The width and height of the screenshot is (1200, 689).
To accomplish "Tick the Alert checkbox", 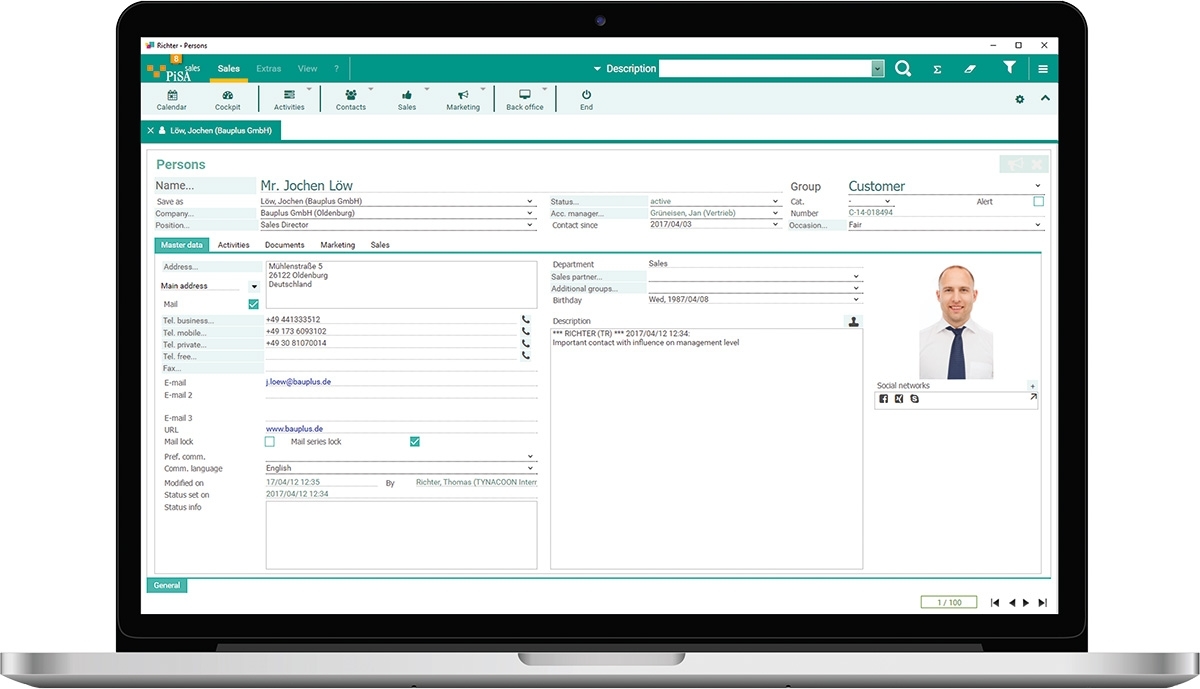I will pyautogui.click(x=1038, y=201).
